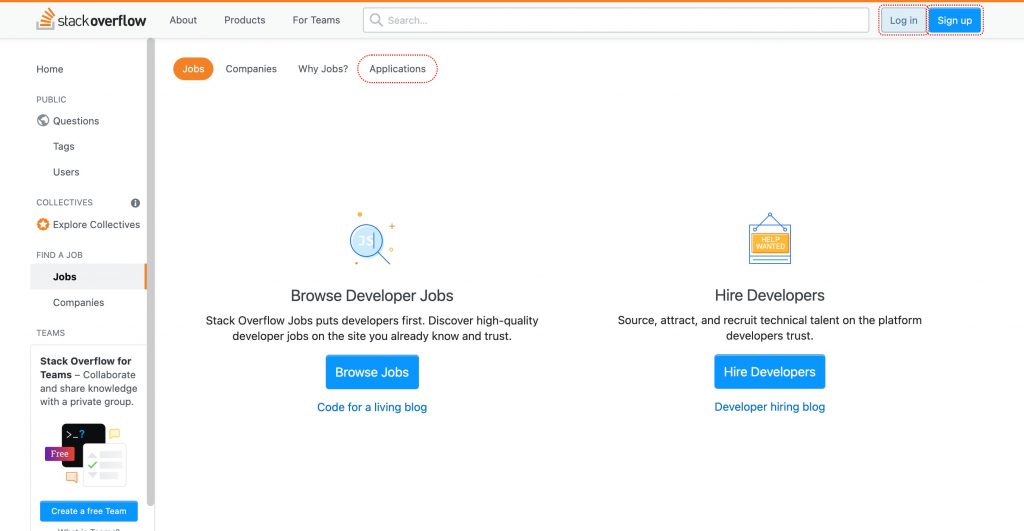1024x531 pixels.
Task: Click the Explore Collectives star icon
Action: pos(43,224)
